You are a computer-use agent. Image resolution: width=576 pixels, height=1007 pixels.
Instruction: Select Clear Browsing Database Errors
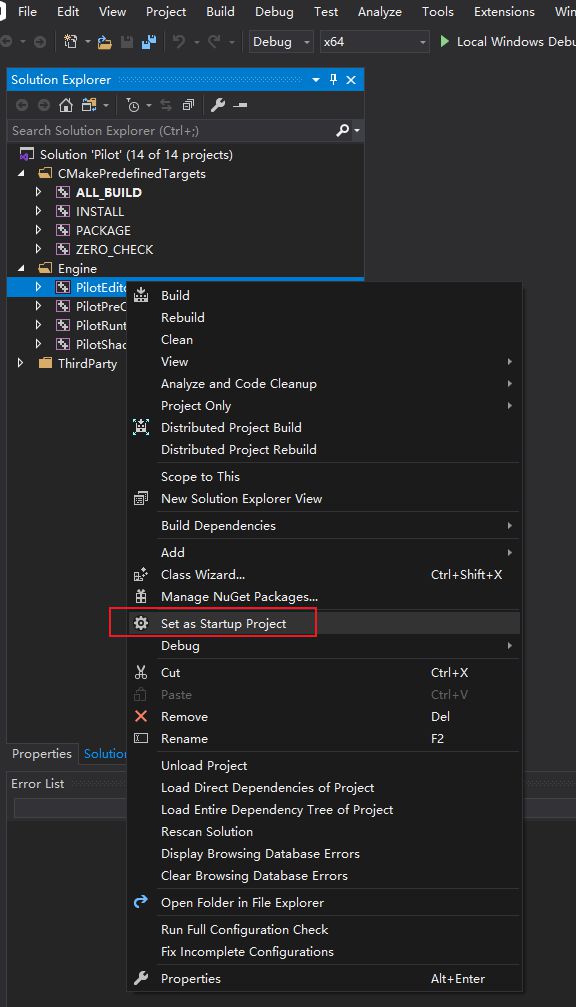click(x=254, y=875)
